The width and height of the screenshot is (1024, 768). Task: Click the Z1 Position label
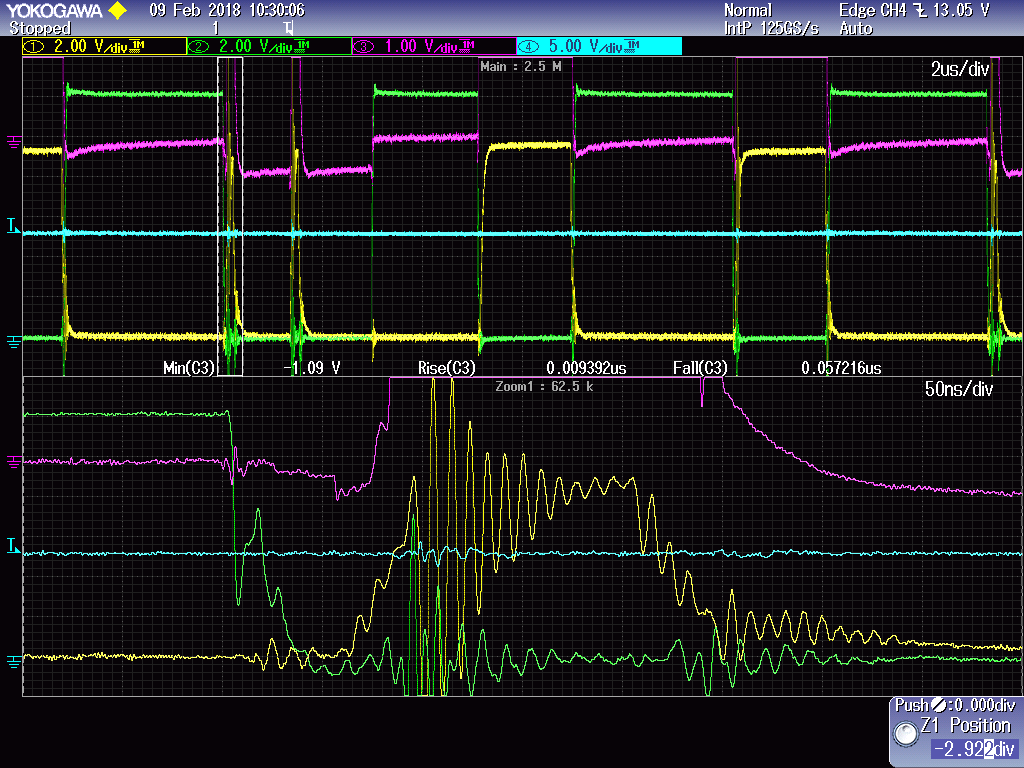pos(966,725)
